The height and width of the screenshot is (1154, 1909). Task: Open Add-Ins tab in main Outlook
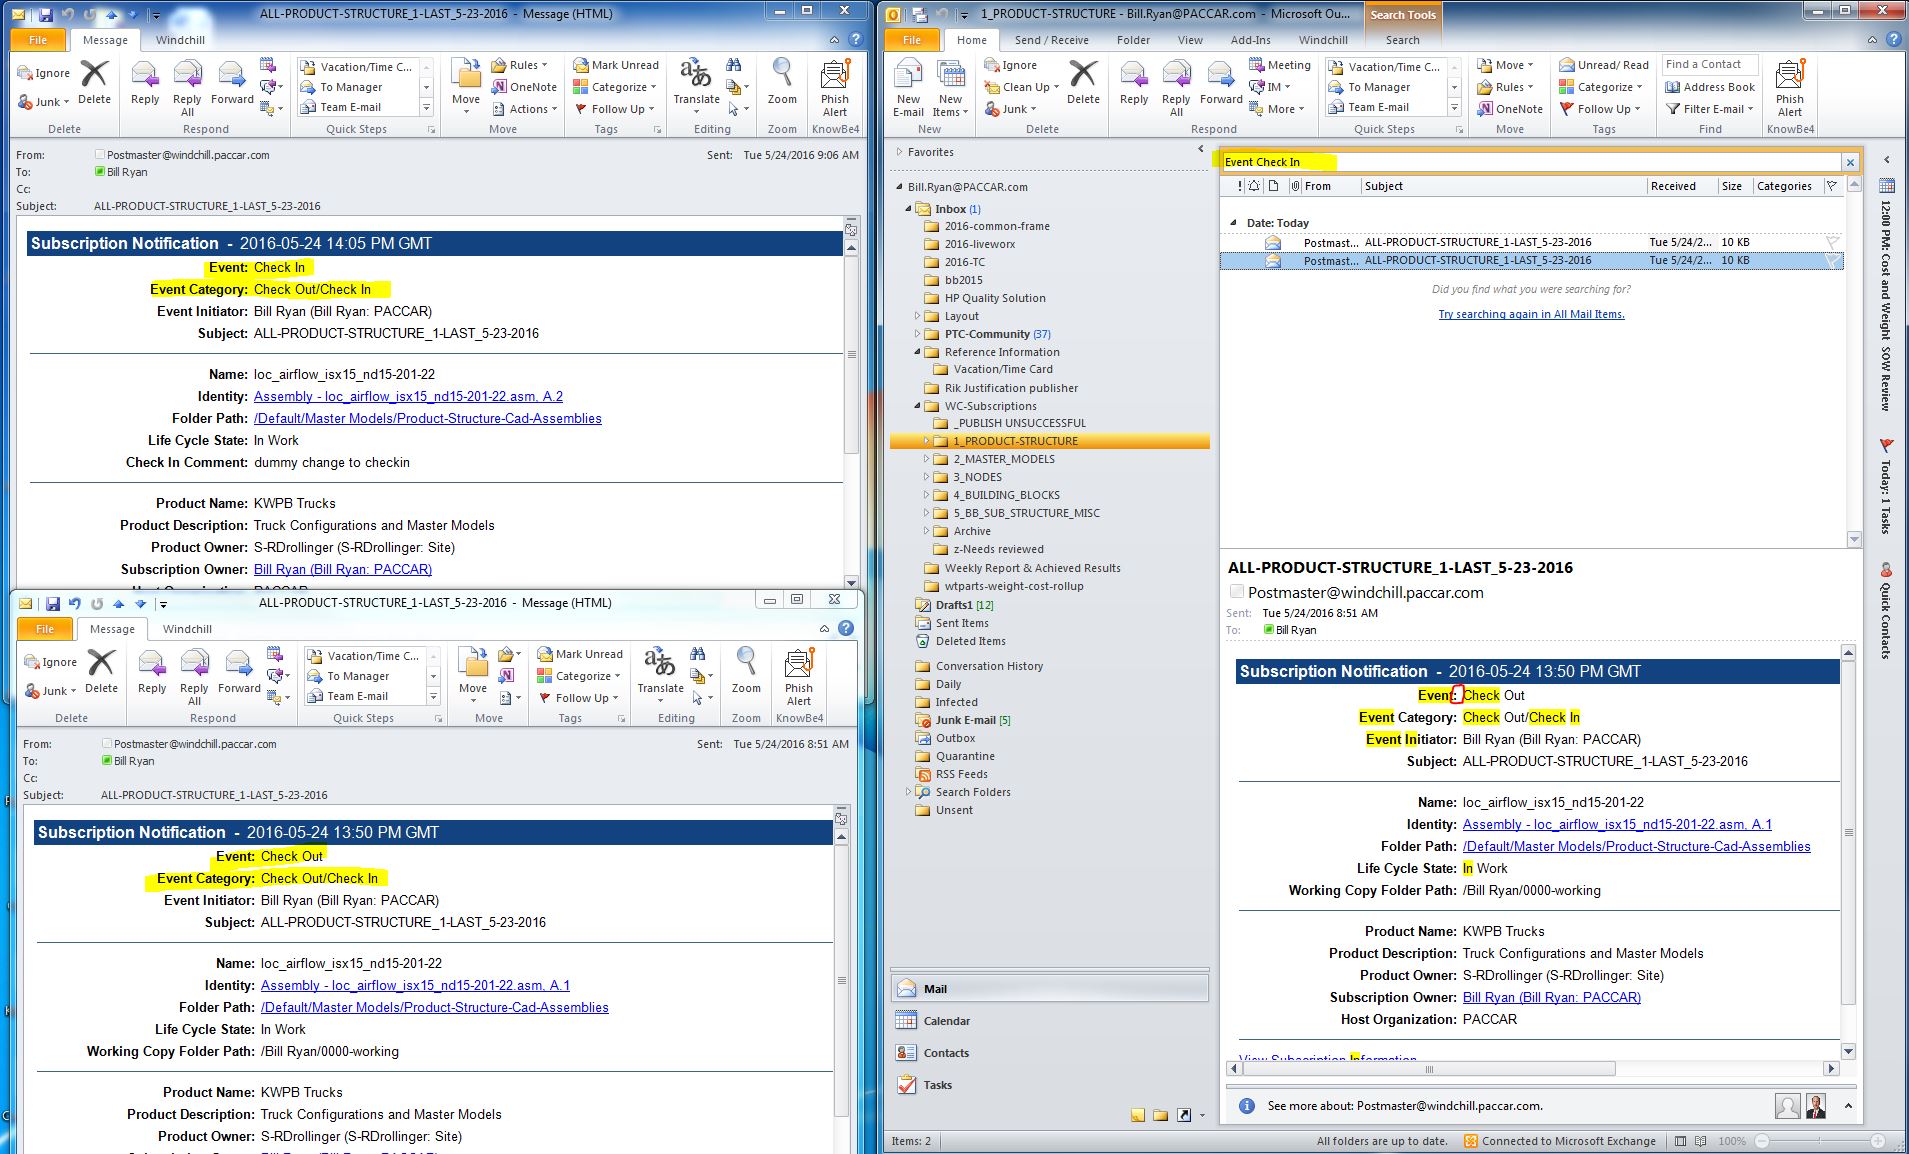[x=1250, y=40]
